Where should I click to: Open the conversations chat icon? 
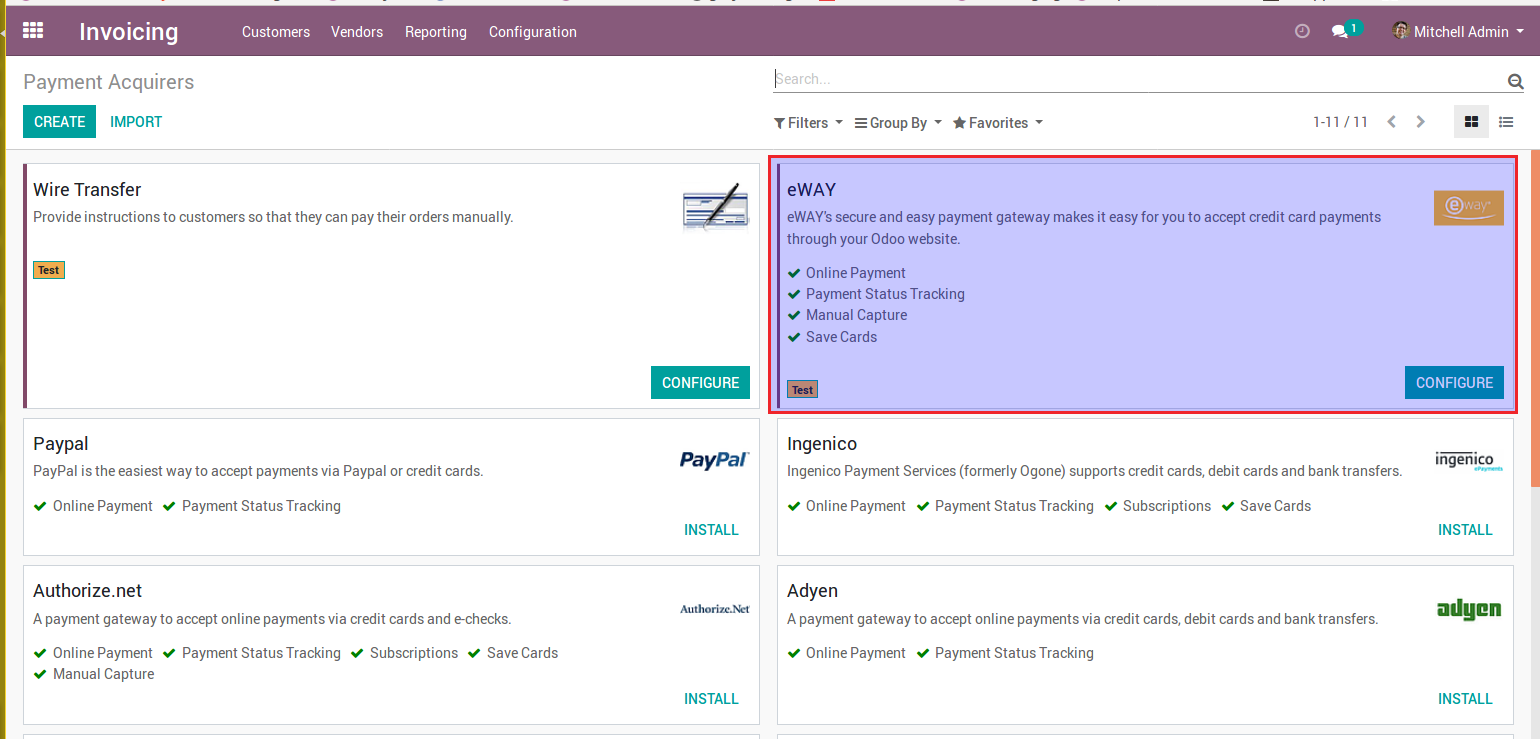coord(1340,32)
